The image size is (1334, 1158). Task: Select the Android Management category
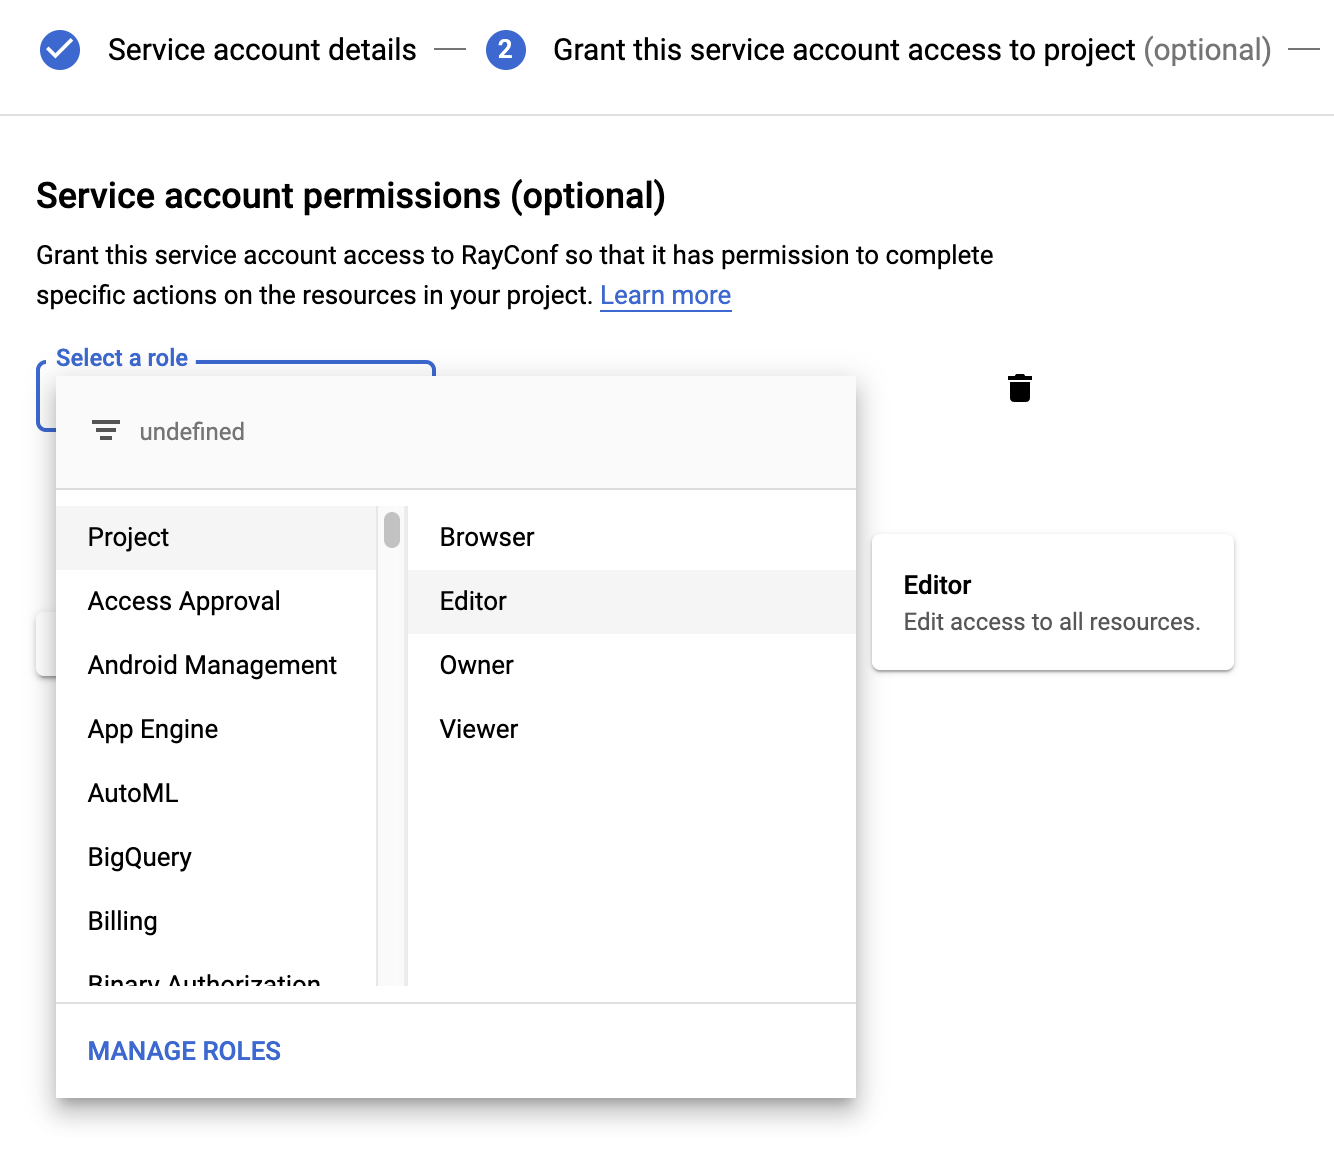(x=212, y=665)
